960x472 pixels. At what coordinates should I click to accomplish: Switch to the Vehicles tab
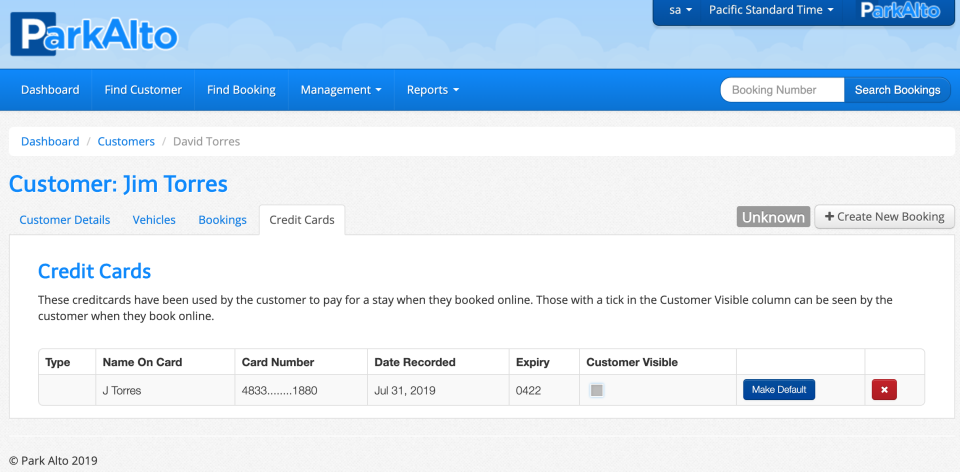(x=154, y=220)
